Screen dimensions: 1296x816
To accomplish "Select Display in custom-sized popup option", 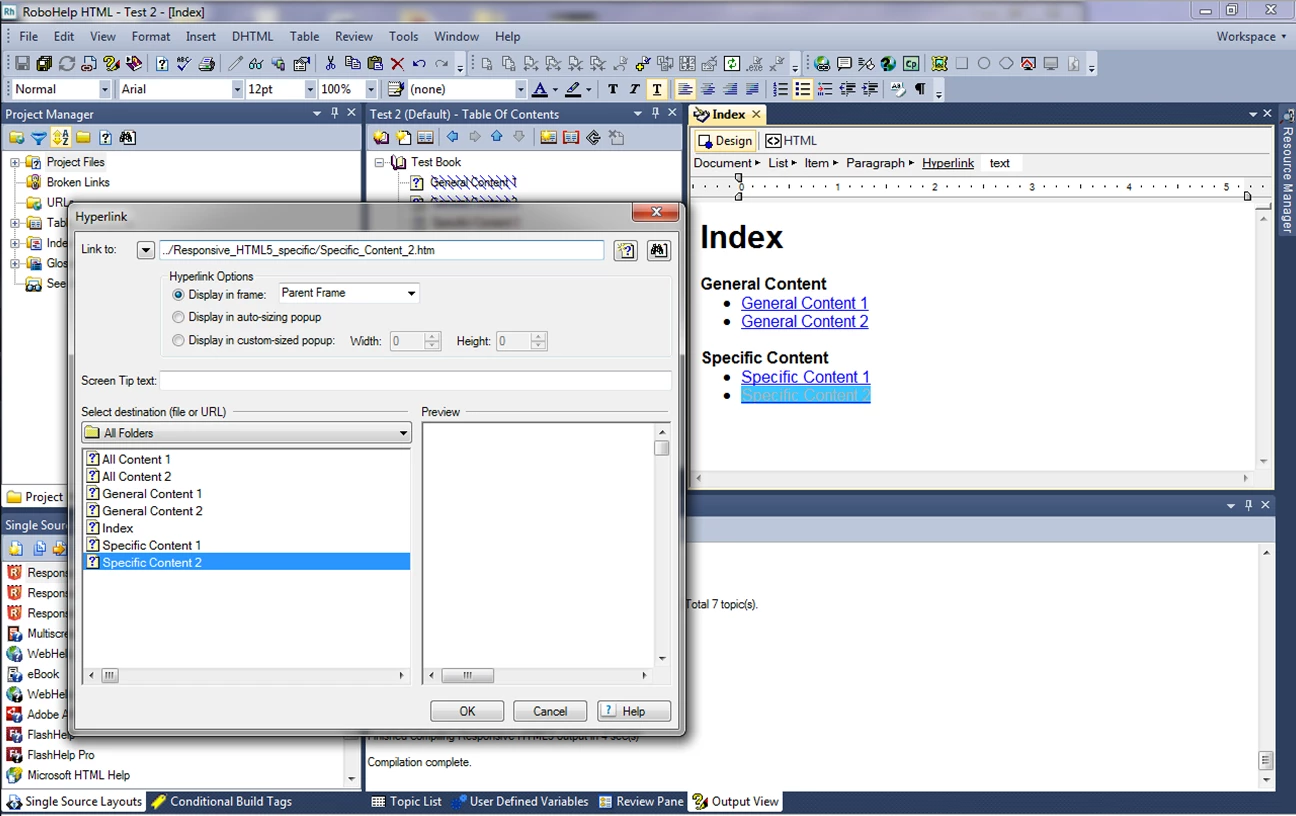I will pyautogui.click(x=179, y=340).
